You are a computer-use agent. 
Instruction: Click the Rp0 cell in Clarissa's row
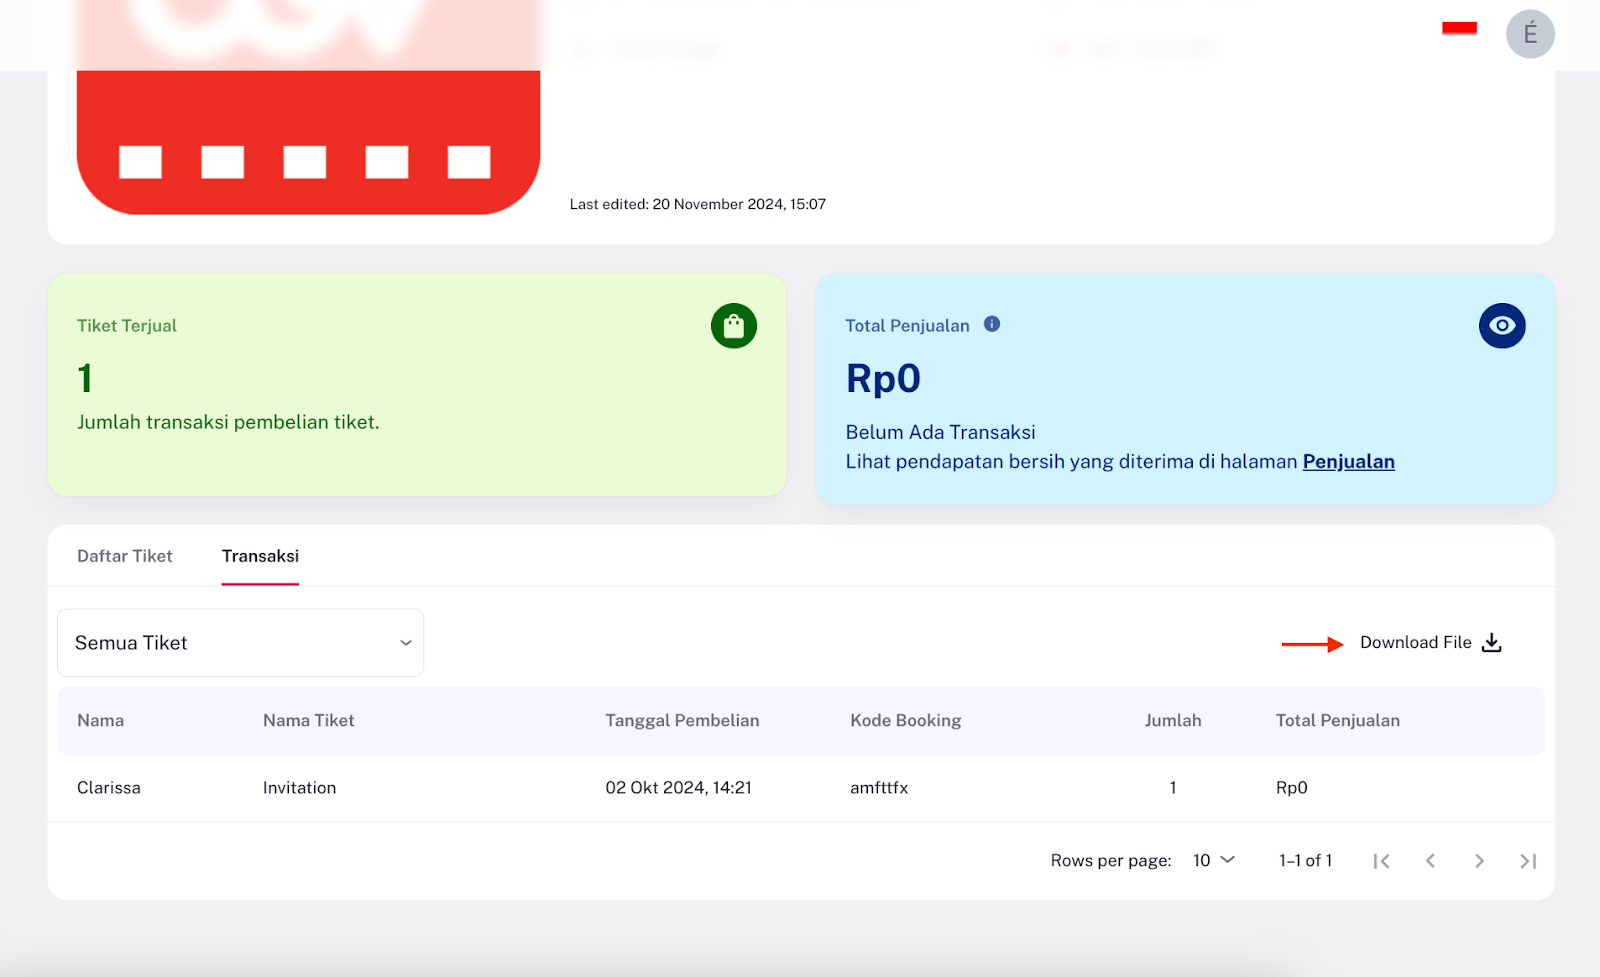[x=1292, y=788]
